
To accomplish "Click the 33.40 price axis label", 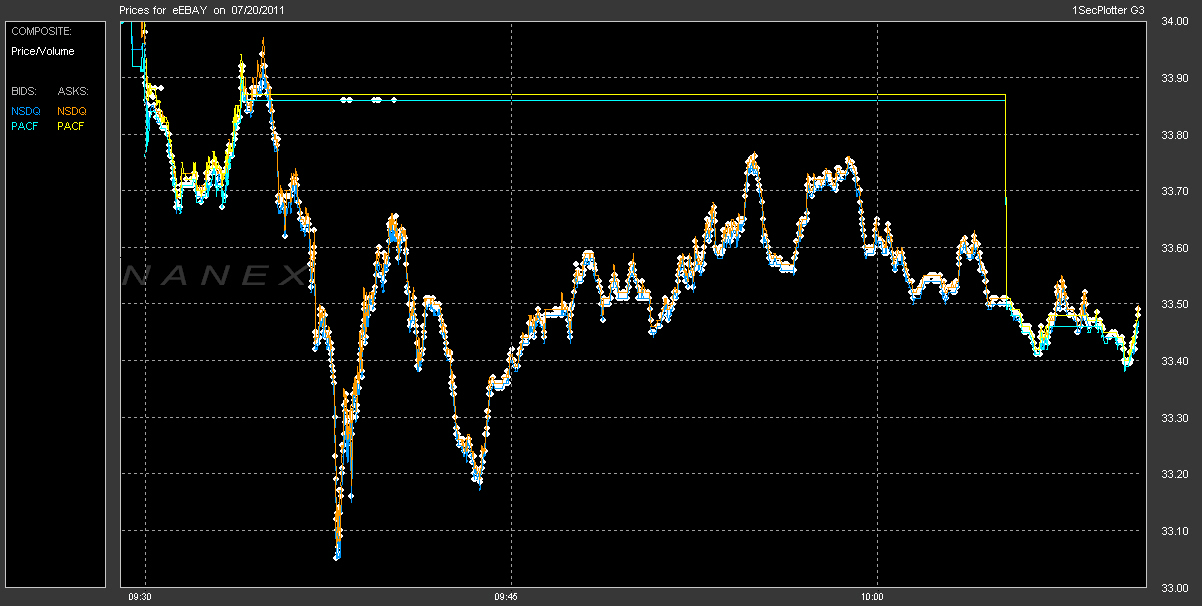I will click(1175, 361).
